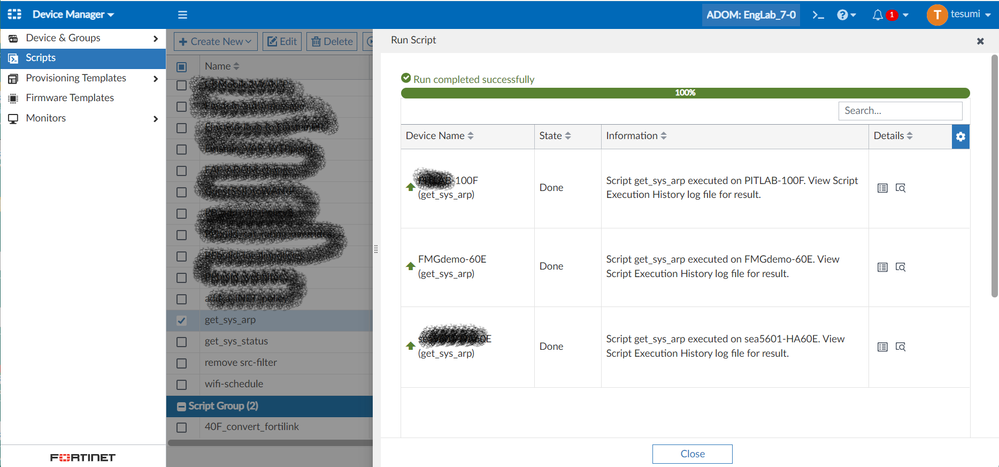The width and height of the screenshot is (999, 467).
Task: Click the ADOM: EngLab_7-0 selector
Action: (x=752, y=15)
